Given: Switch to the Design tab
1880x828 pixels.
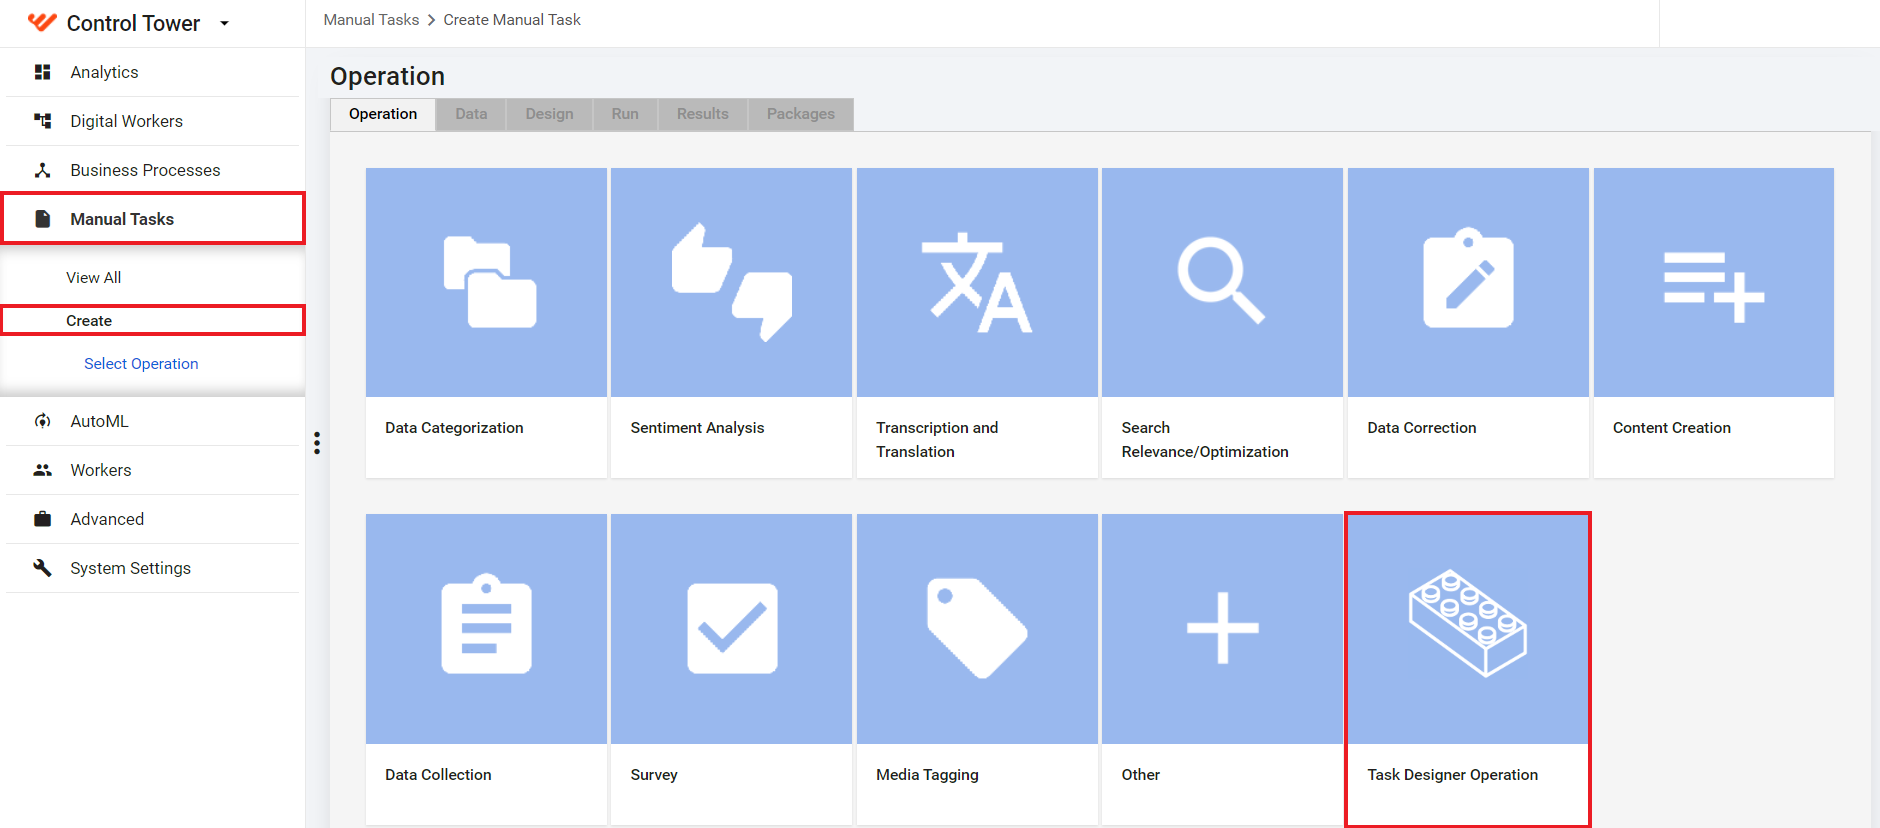Looking at the screenshot, I should coord(550,114).
